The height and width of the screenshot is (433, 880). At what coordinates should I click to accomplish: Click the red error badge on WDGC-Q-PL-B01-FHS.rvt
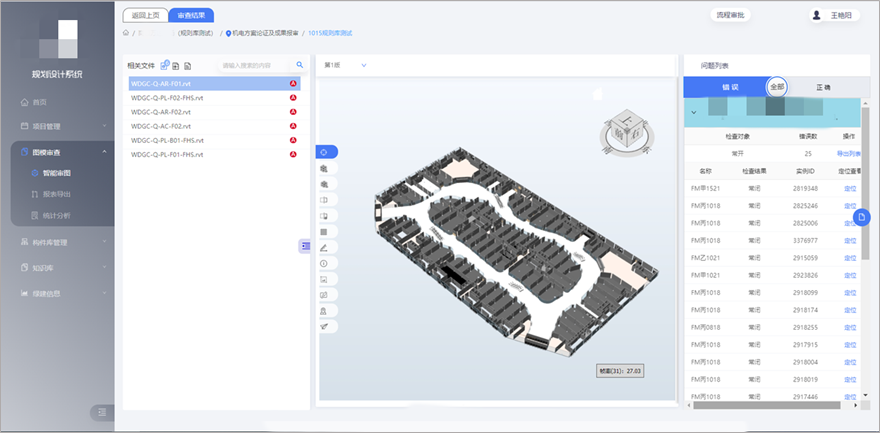tap(293, 140)
